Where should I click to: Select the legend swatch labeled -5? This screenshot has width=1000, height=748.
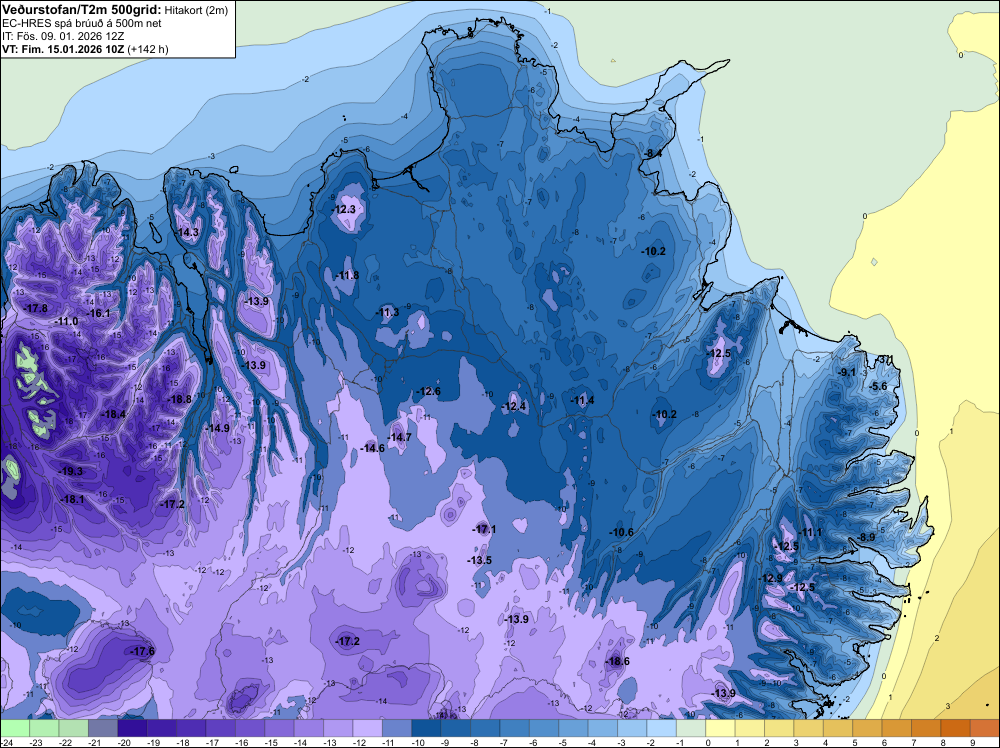tap(573, 728)
